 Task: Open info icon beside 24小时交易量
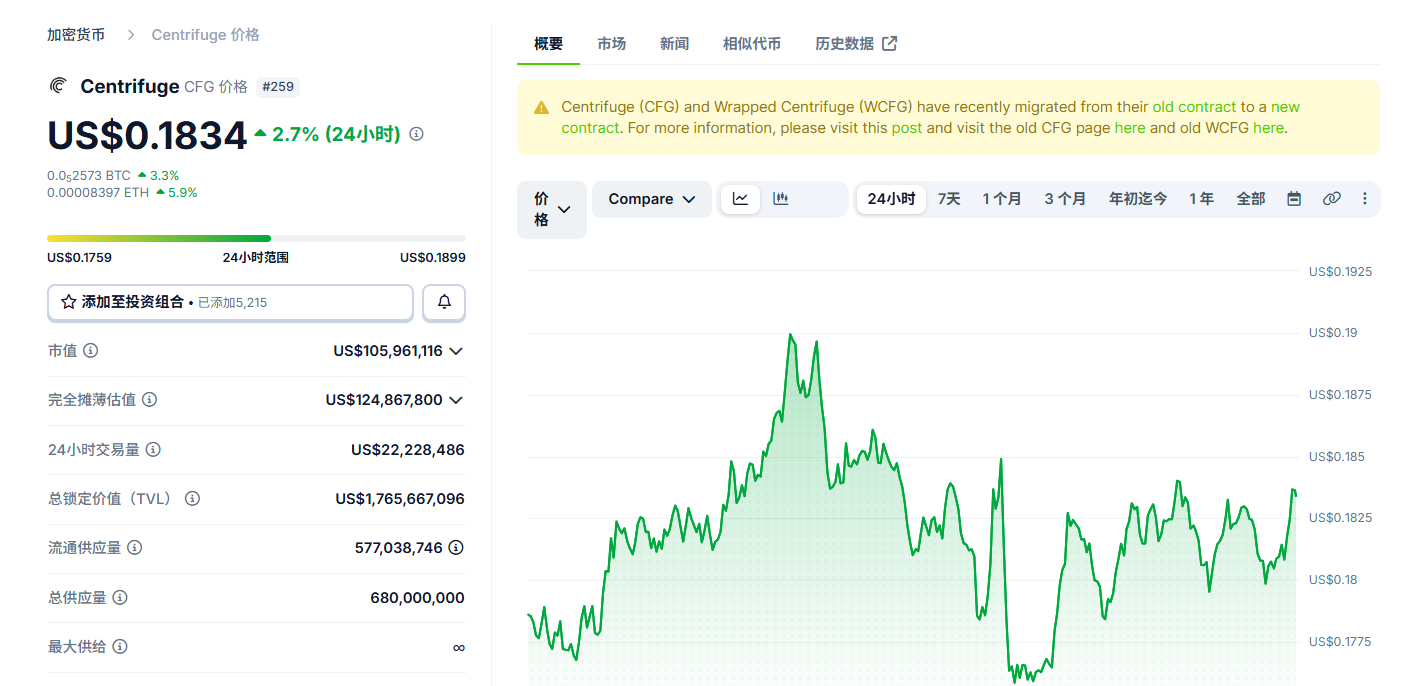[x=153, y=450]
